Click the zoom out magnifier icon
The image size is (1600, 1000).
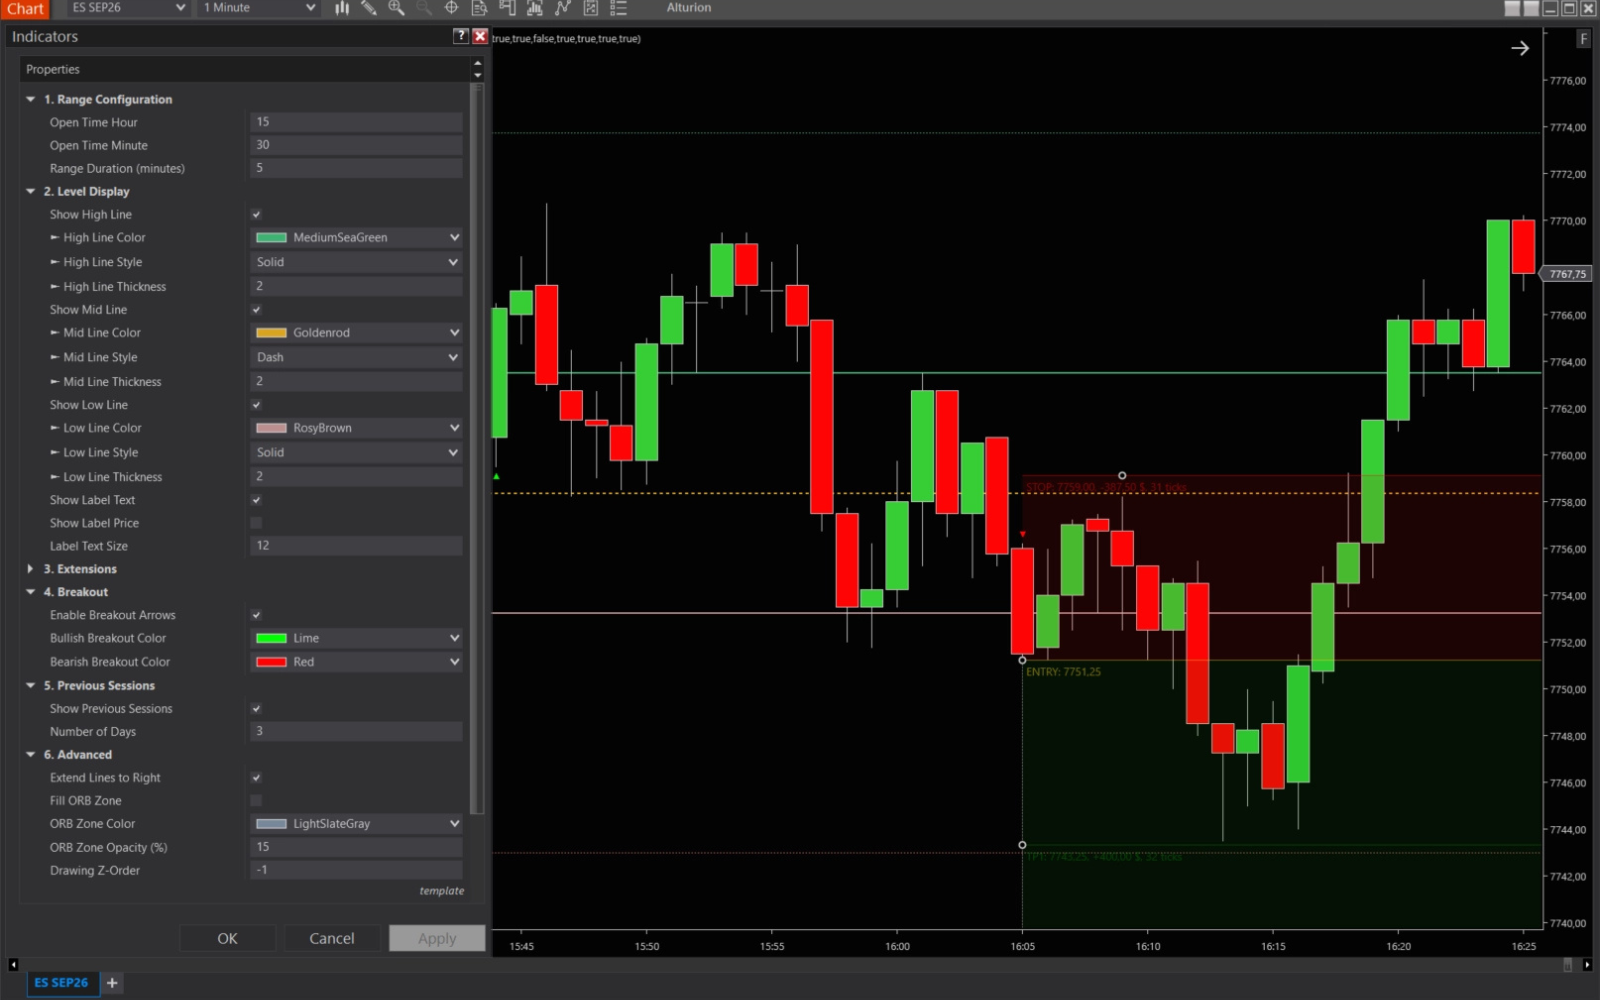(x=424, y=8)
